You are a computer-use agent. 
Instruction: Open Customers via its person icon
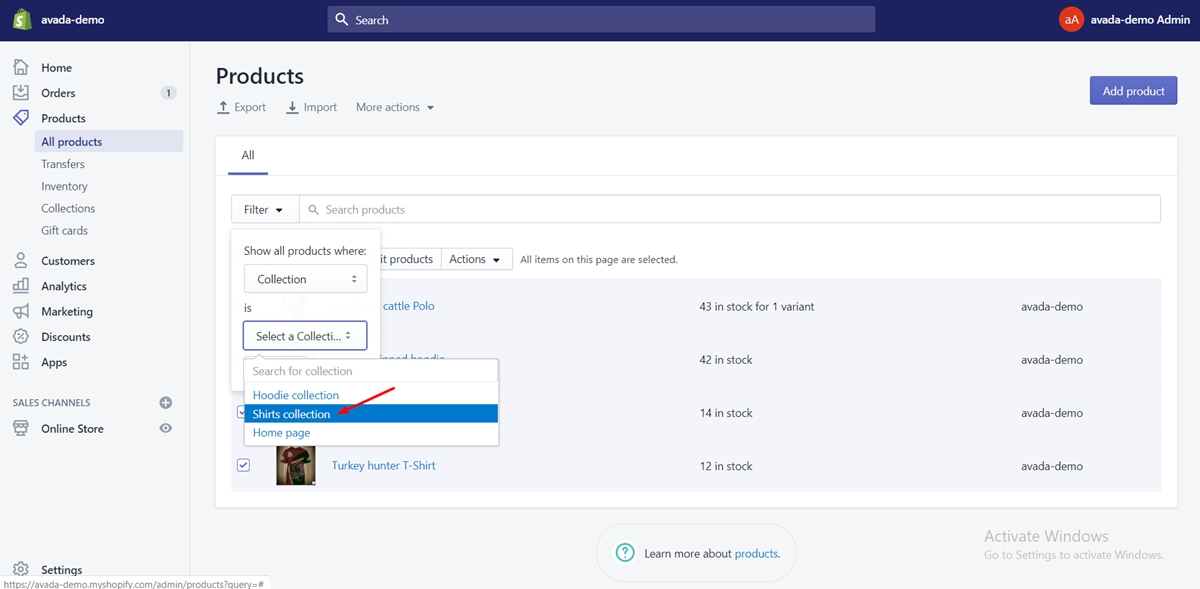click(21, 261)
